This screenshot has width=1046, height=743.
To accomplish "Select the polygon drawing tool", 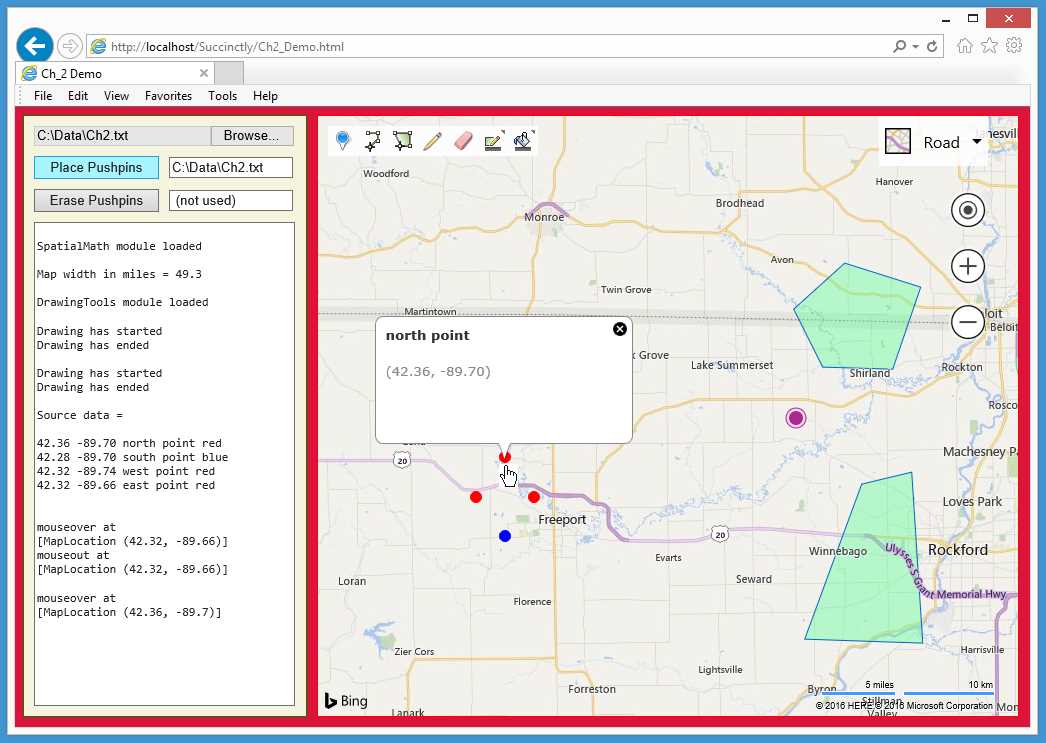I will point(402,141).
